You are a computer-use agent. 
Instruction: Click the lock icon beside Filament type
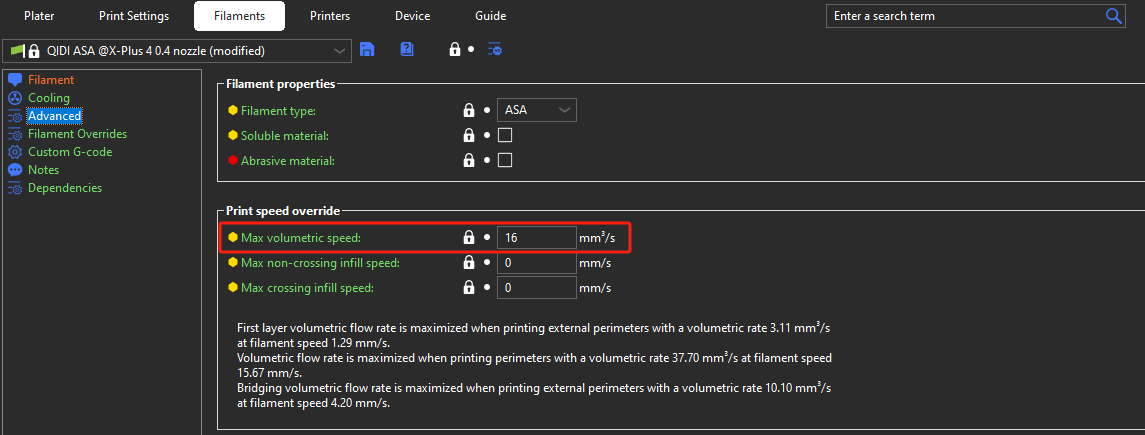467,110
